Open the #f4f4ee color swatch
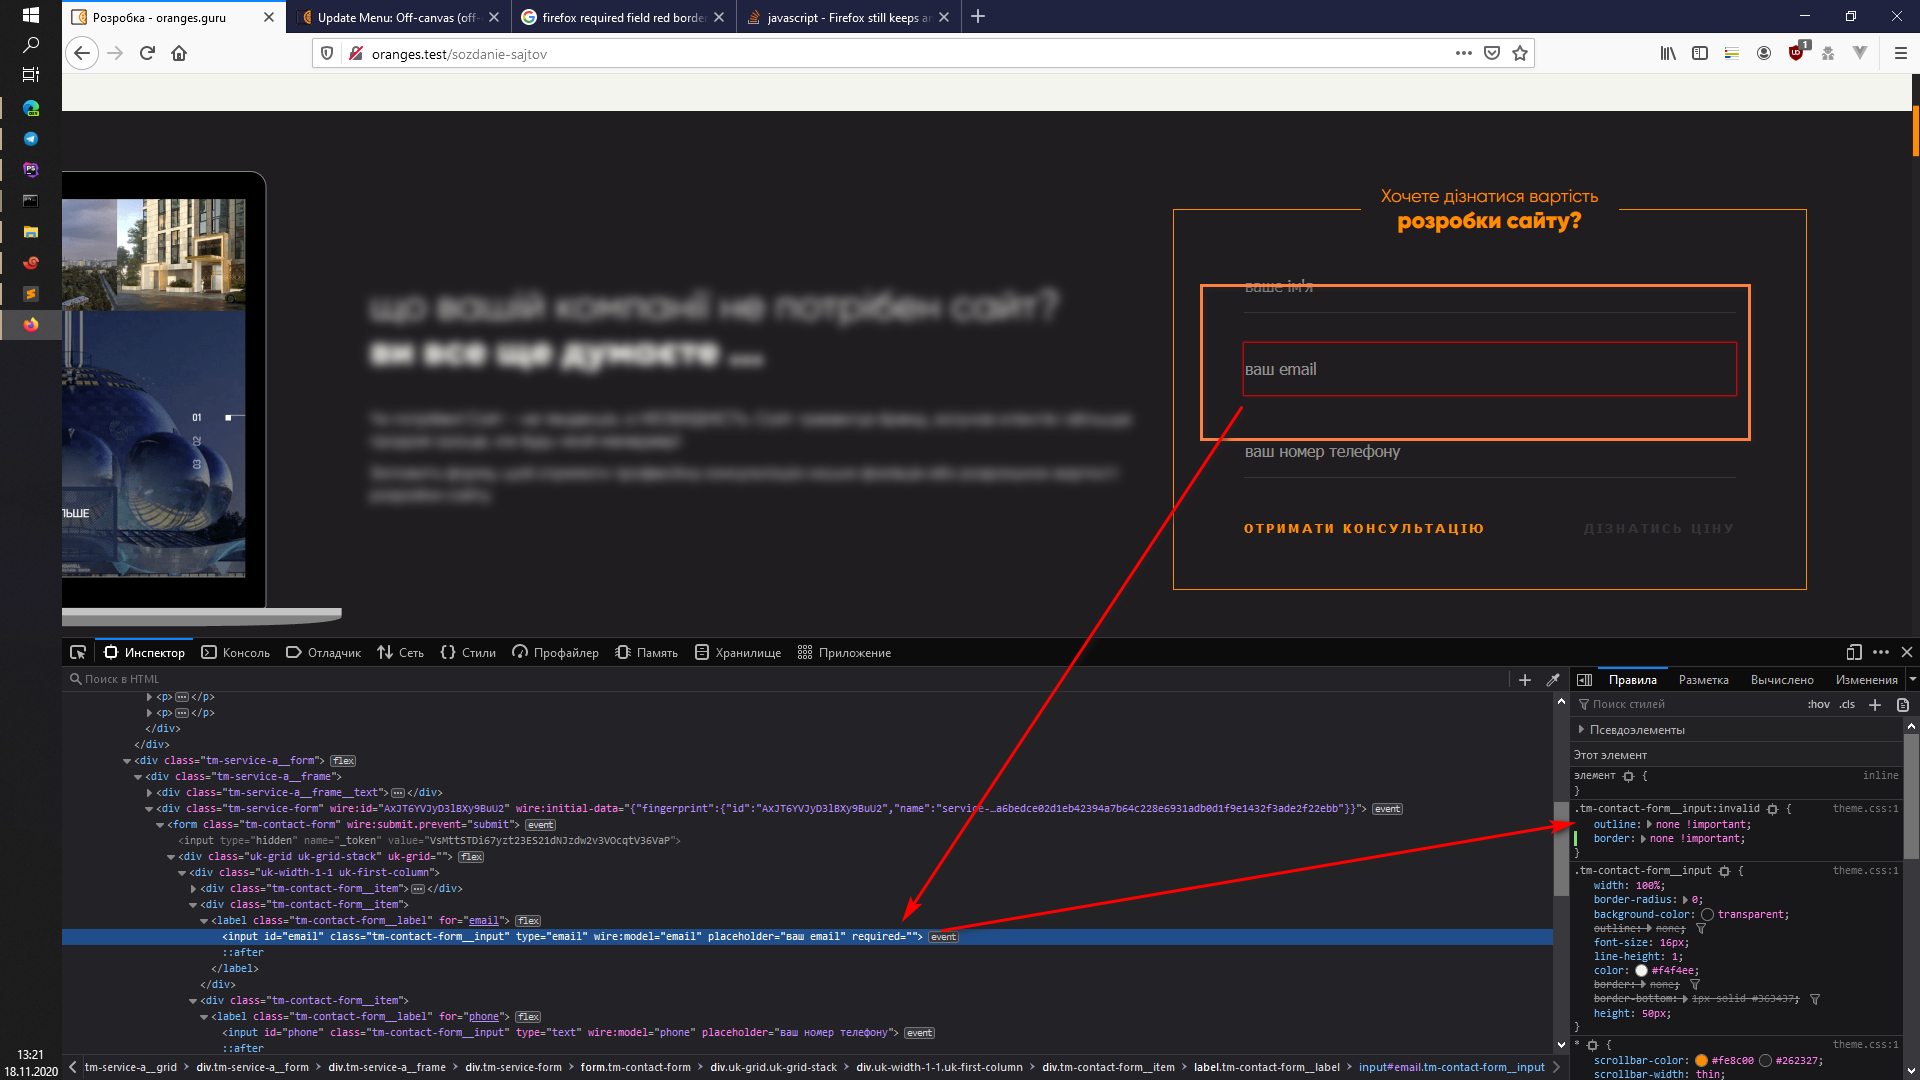Image resolution: width=1920 pixels, height=1080 pixels. (x=1641, y=971)
